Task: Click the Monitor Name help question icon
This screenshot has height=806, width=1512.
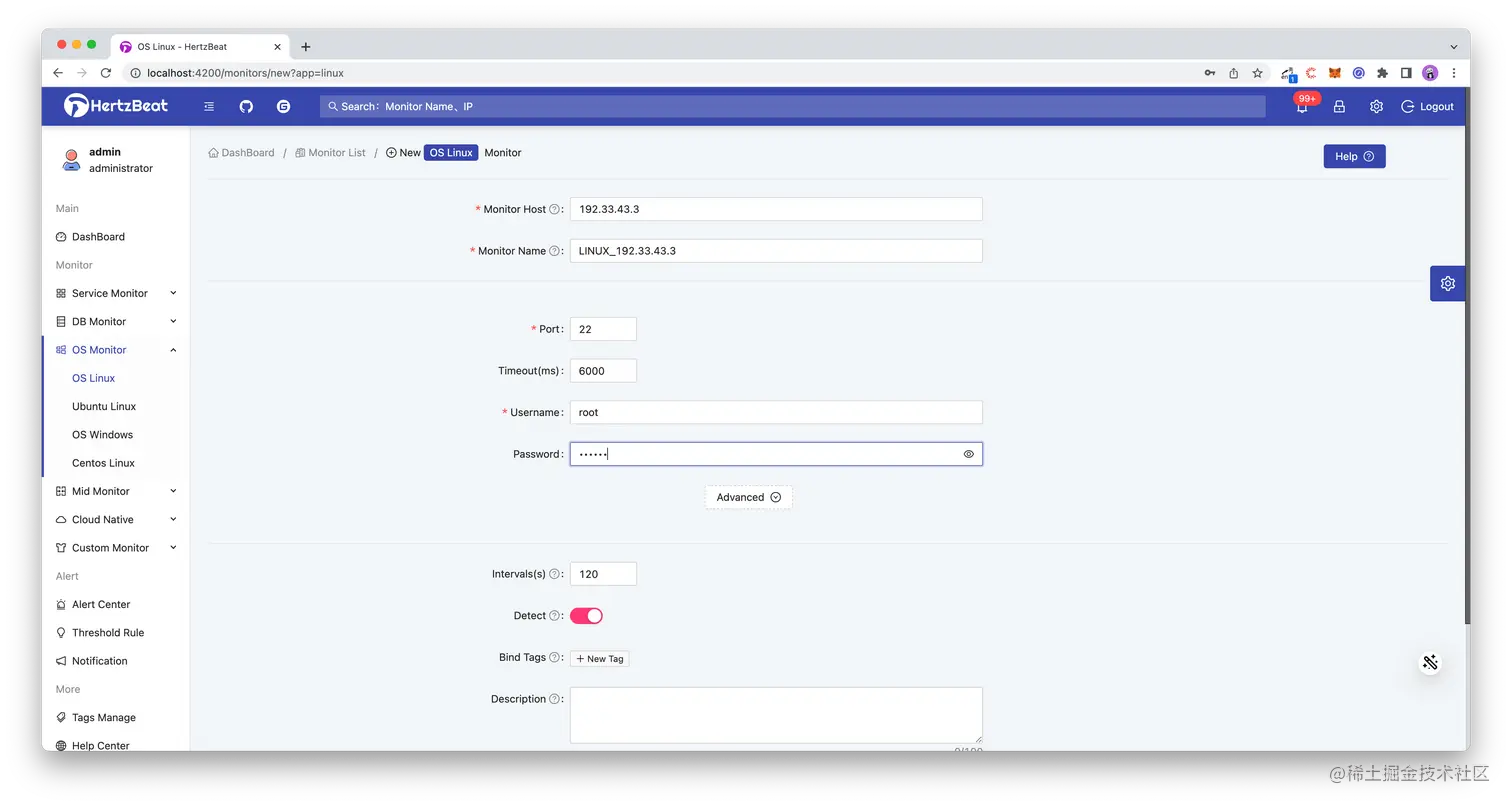Action: click(x=554, y=251)
